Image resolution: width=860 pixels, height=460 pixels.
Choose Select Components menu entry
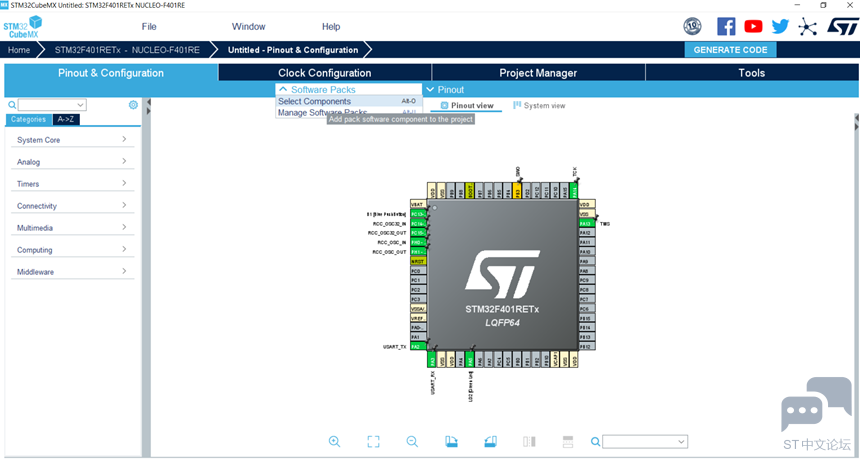(348, 101)
